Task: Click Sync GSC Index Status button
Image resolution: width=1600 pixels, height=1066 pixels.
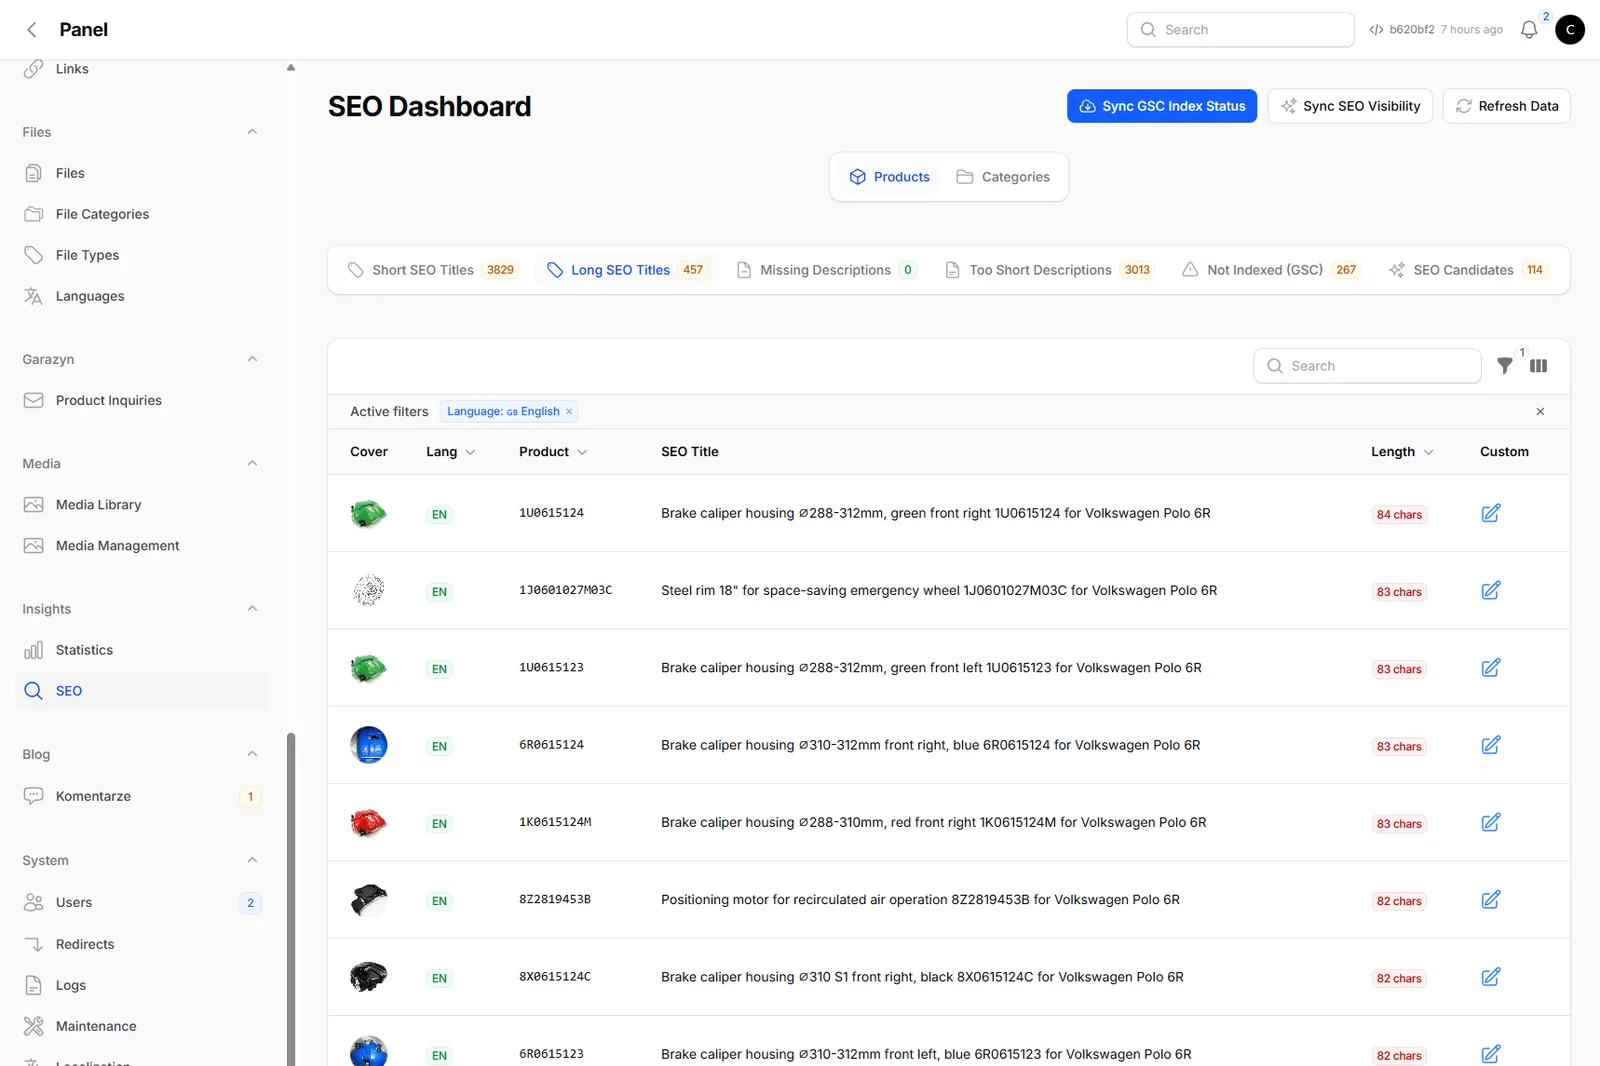Action: pos(1162,106)
